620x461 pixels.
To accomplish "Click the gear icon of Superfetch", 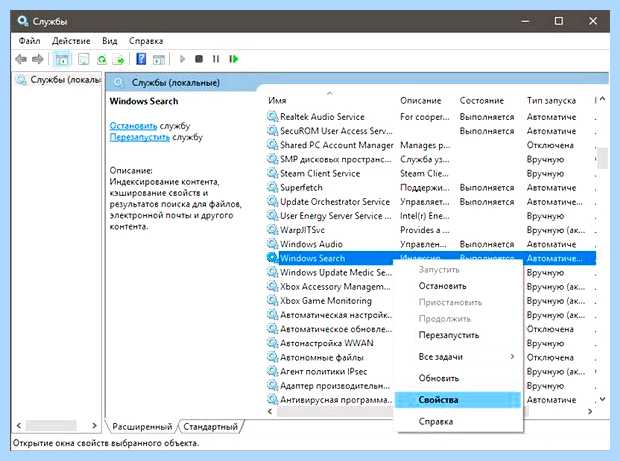I will pos(272,187).
